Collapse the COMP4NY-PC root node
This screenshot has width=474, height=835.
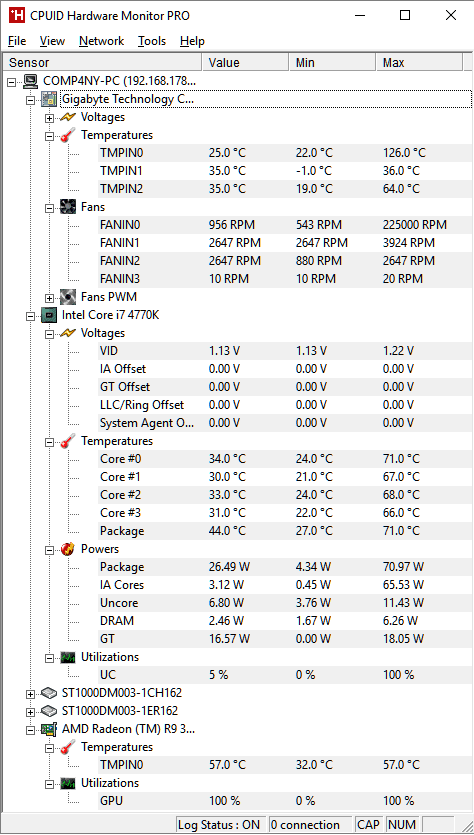pos(12,81)
